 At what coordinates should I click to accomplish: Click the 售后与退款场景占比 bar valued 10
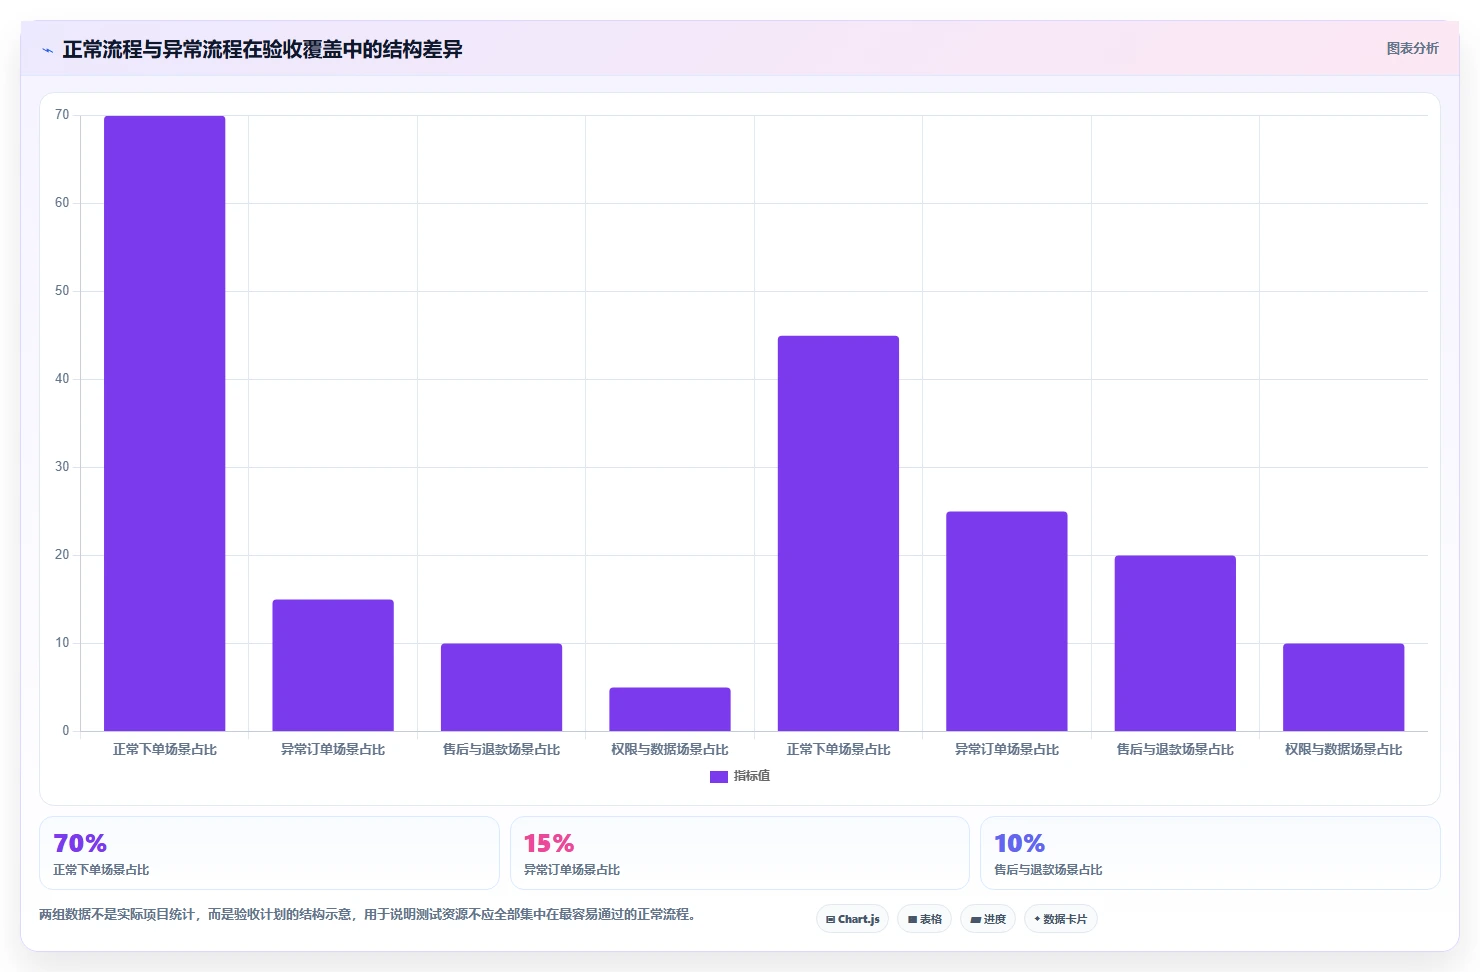click(501, 687)
